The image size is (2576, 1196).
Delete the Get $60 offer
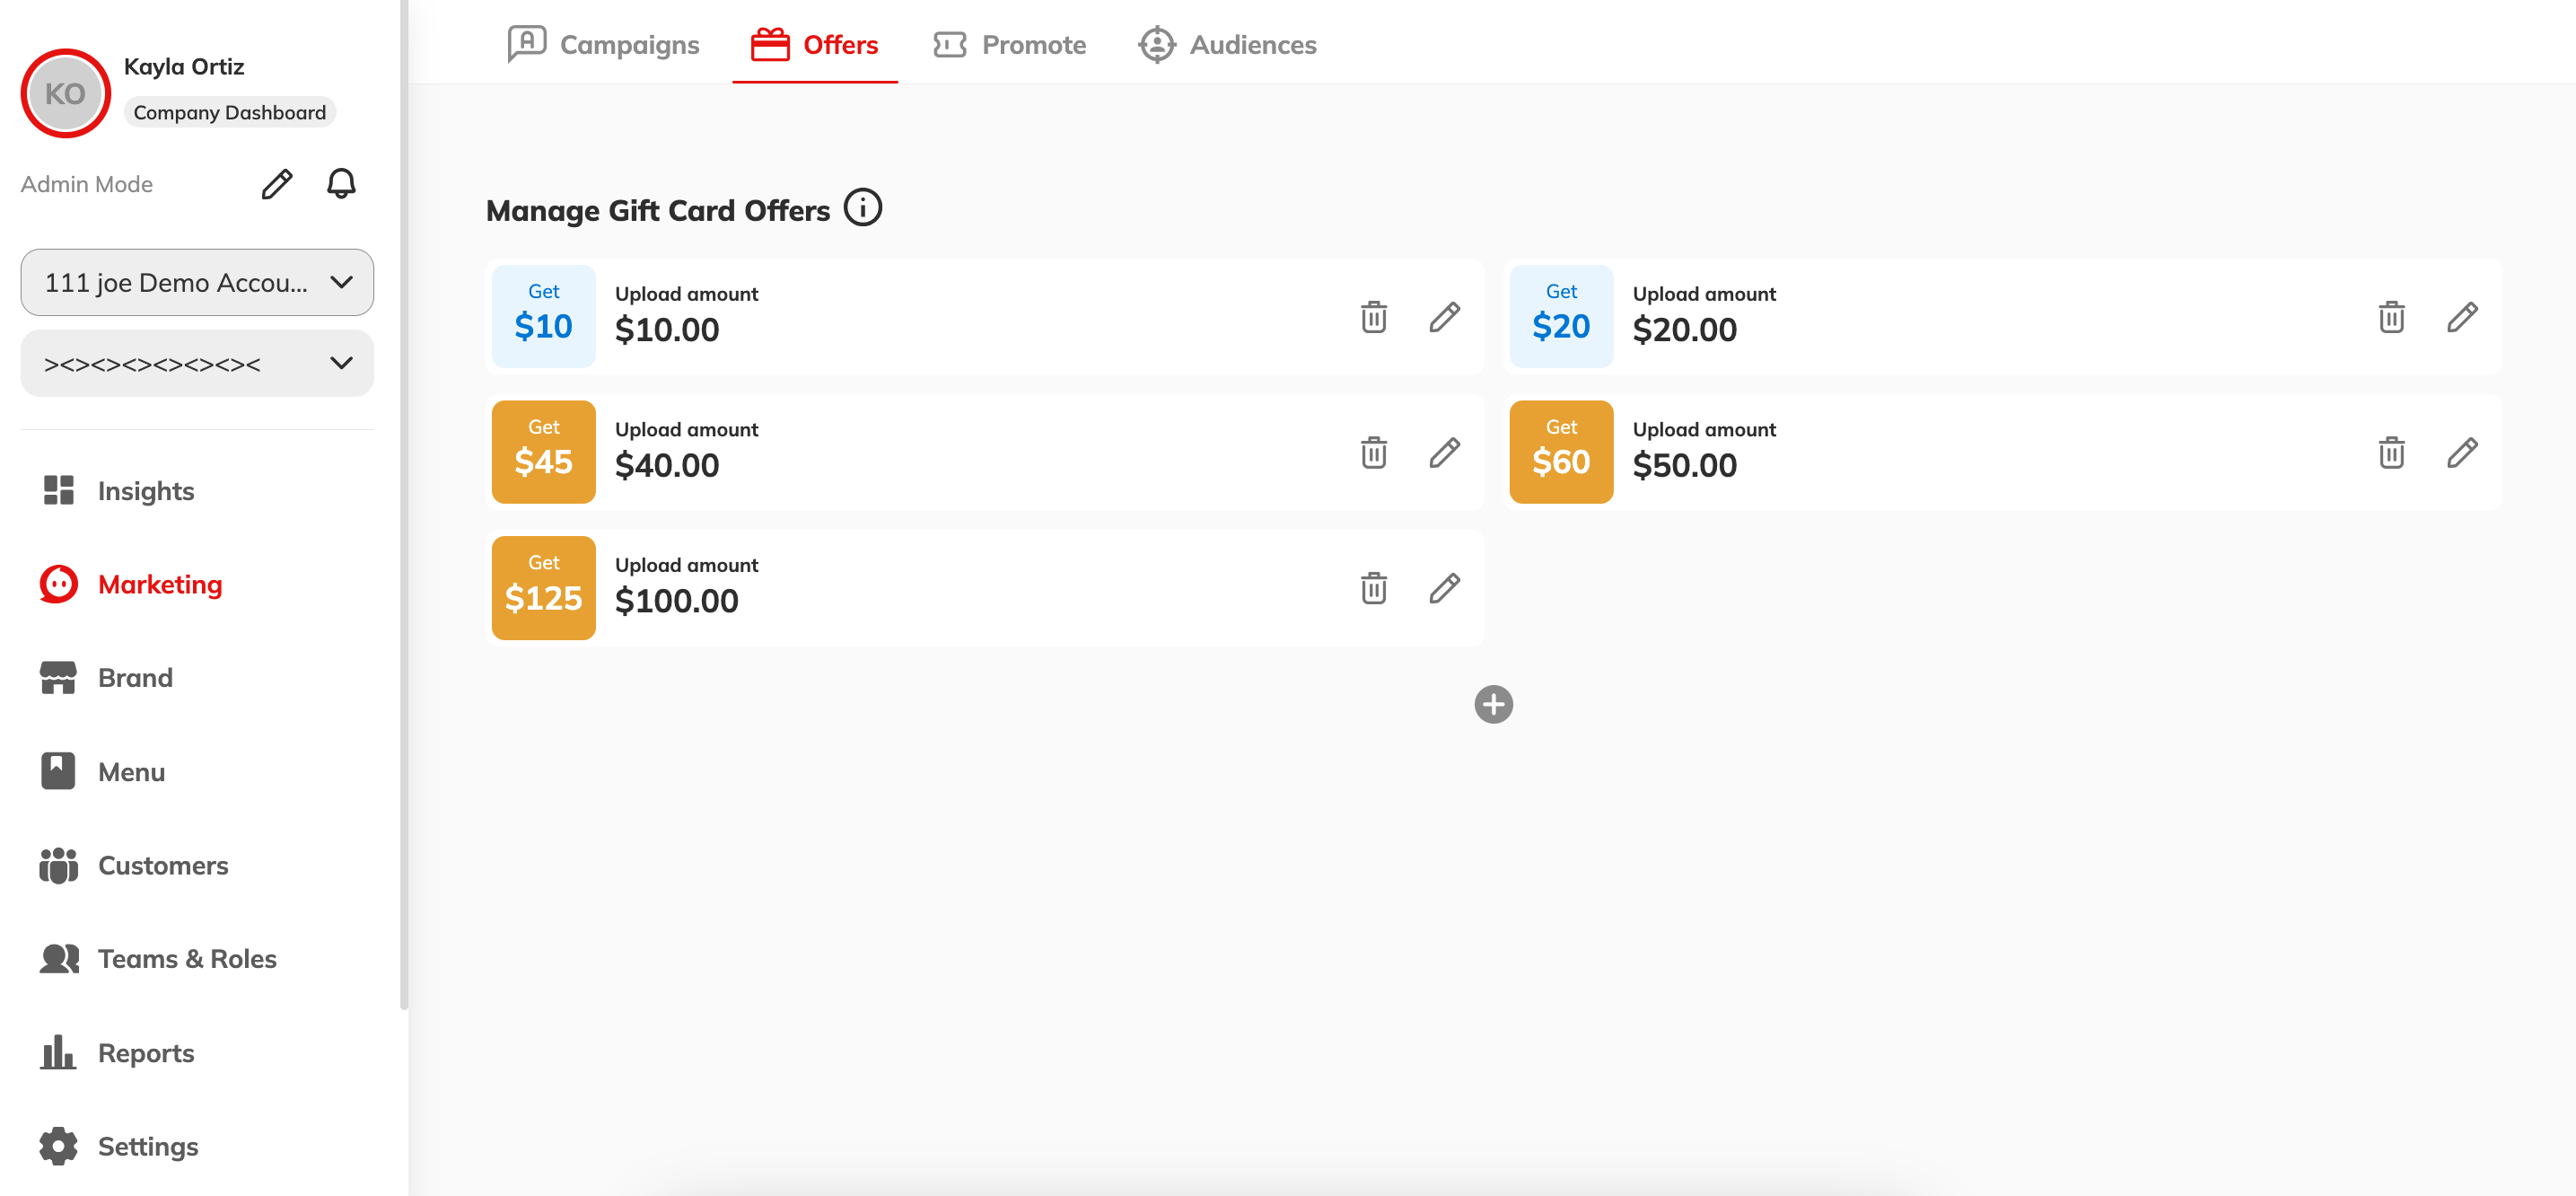(x=2391, y=453)
